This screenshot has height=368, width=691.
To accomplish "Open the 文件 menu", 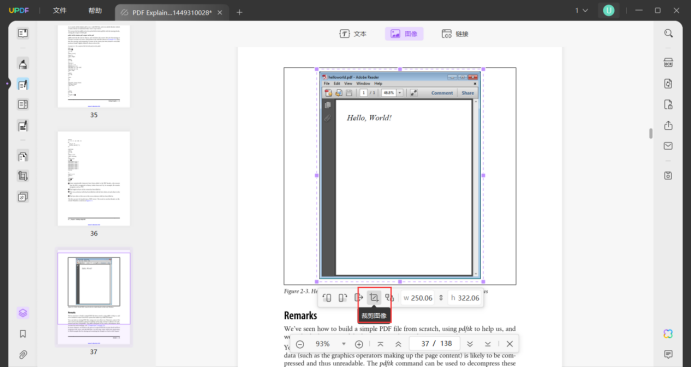I will (x=59, y=11).
